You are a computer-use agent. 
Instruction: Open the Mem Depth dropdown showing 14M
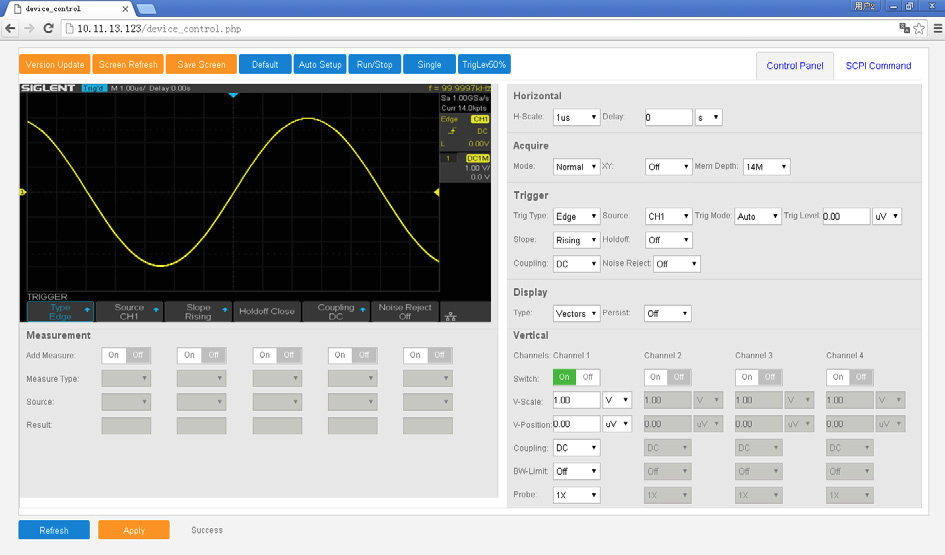[766, 167]
